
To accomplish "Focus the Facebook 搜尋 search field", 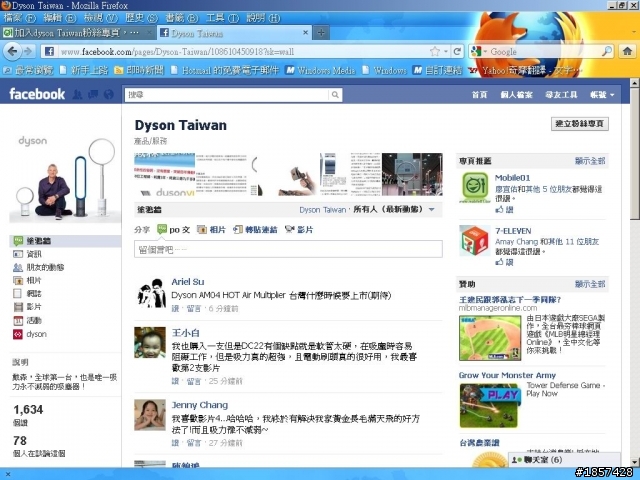I will tap(227, 95).
